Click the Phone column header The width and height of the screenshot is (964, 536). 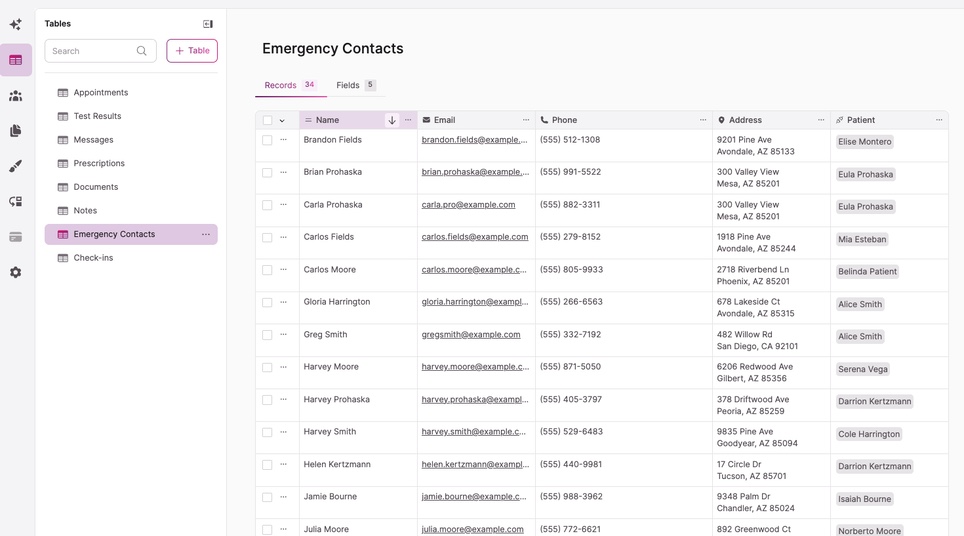pos(624,120)
